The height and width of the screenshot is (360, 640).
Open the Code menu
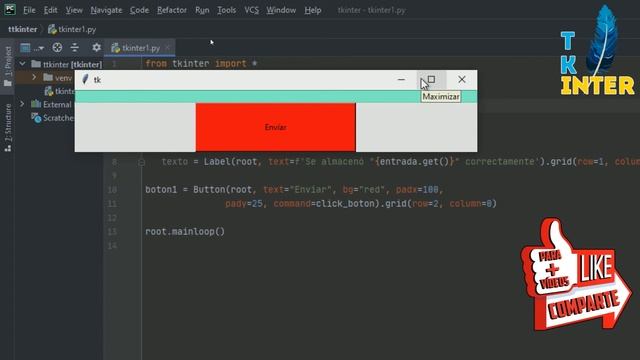[x=139, y=10]
